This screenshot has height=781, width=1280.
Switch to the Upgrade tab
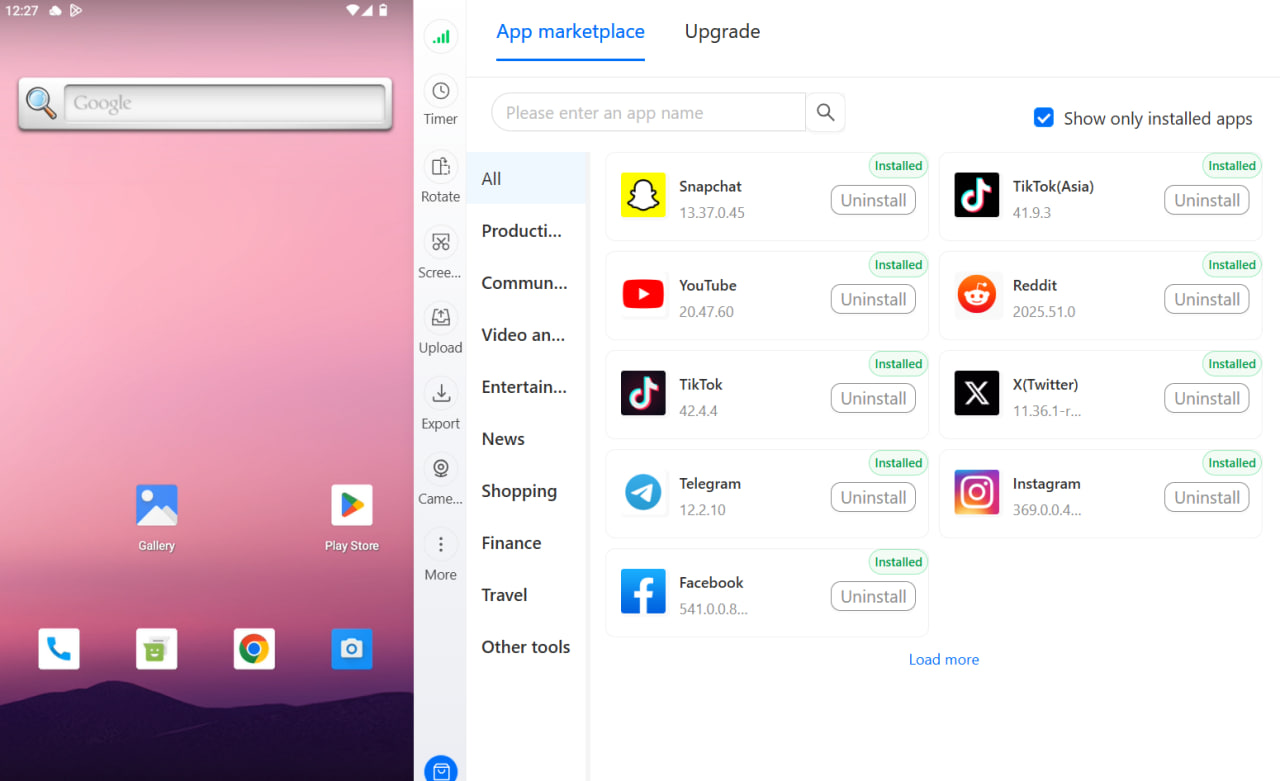[722, 32]
